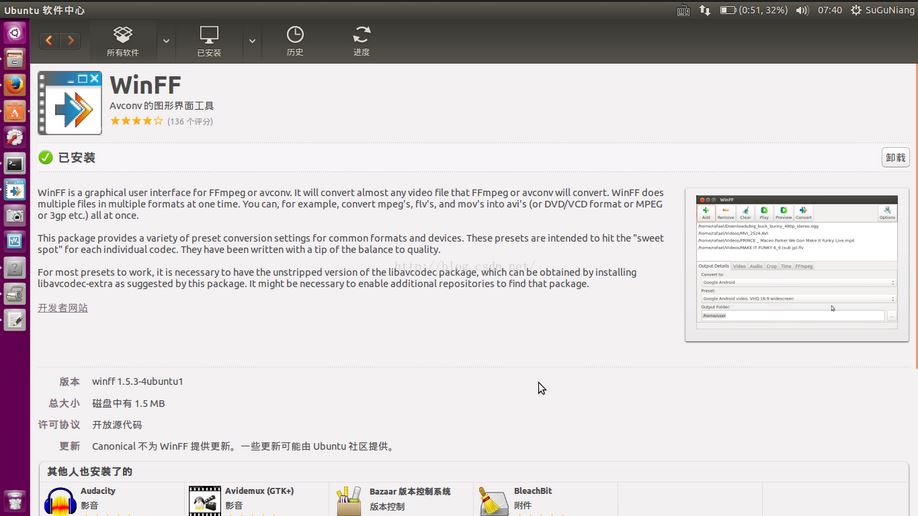Launch WinFF from the launcher dock
The height and width of the screenshot is (516, 918).
click(15, 190)
